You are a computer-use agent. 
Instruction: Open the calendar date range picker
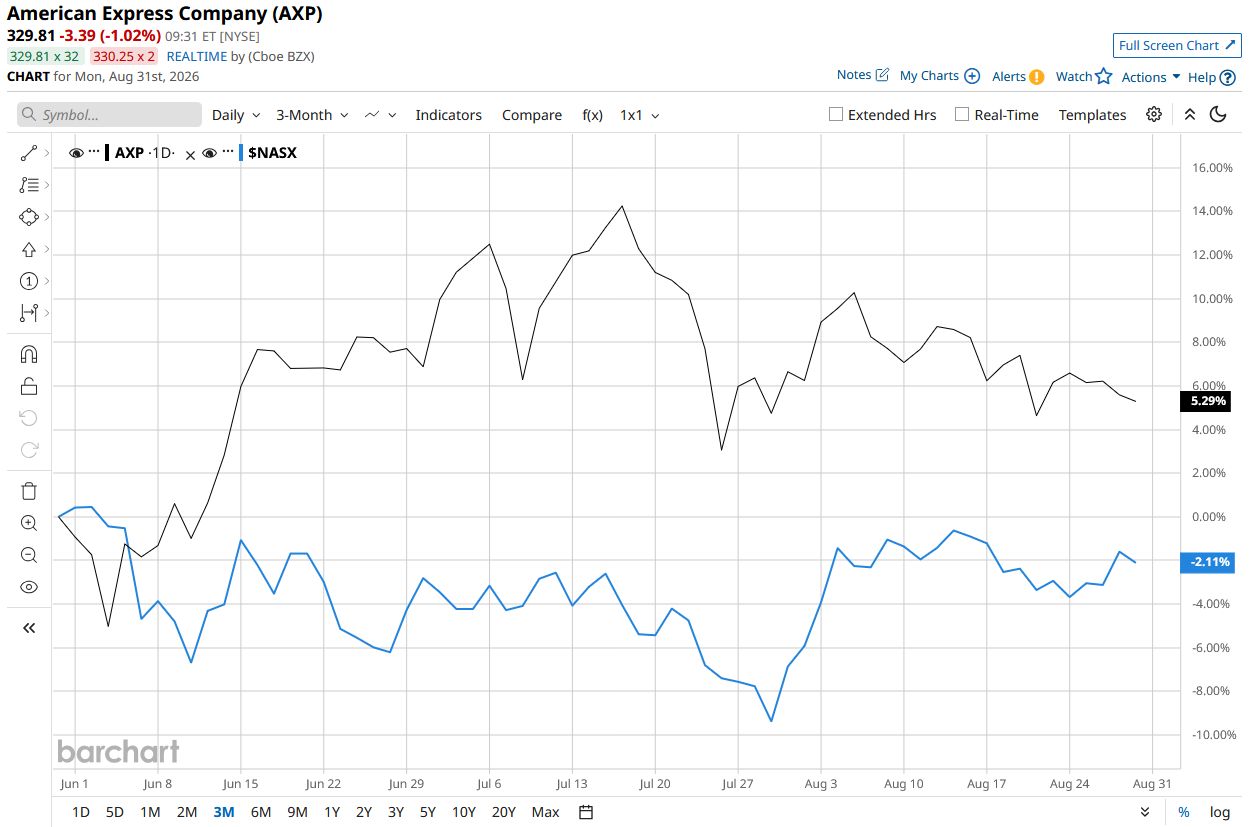pyautogui.click(x=586, y=812)
